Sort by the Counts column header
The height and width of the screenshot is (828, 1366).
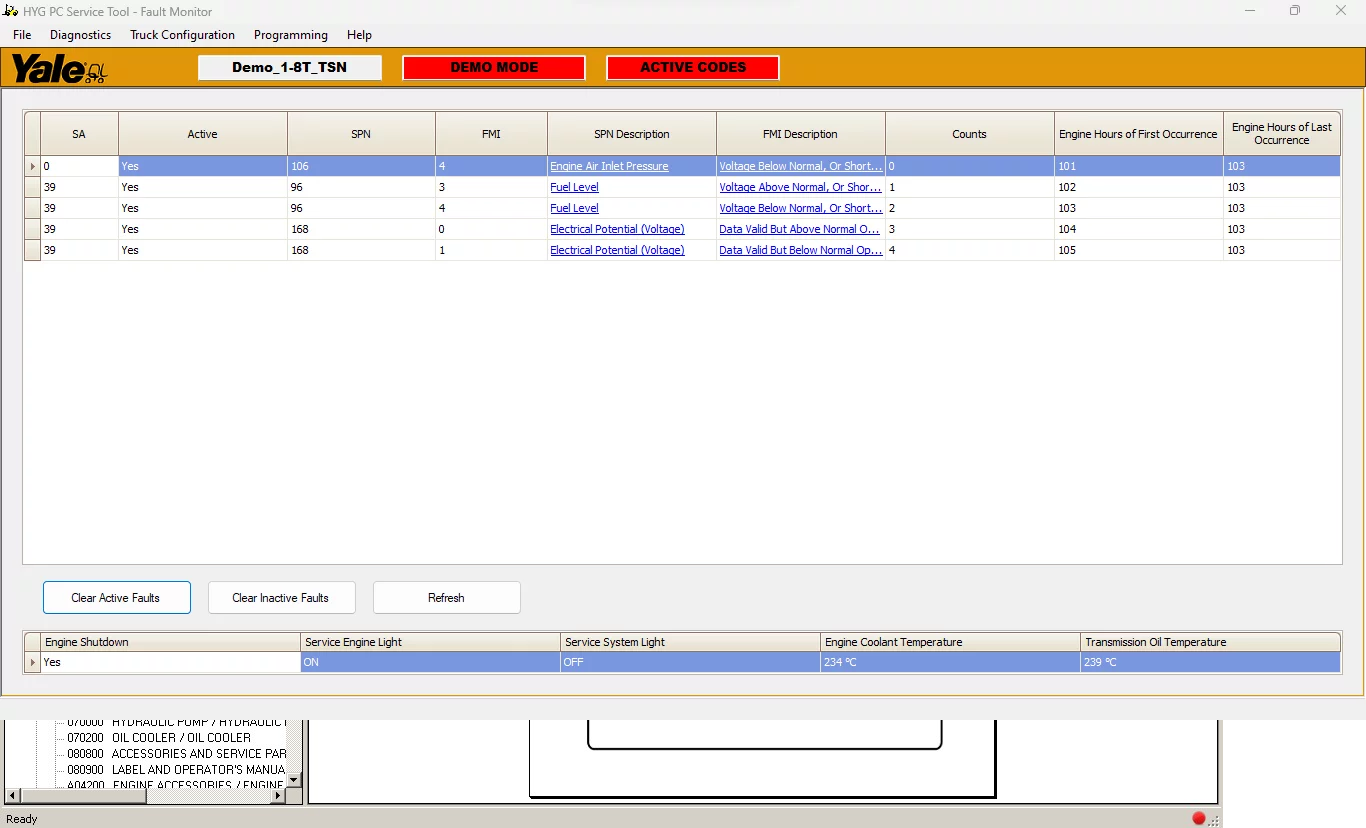969,134
